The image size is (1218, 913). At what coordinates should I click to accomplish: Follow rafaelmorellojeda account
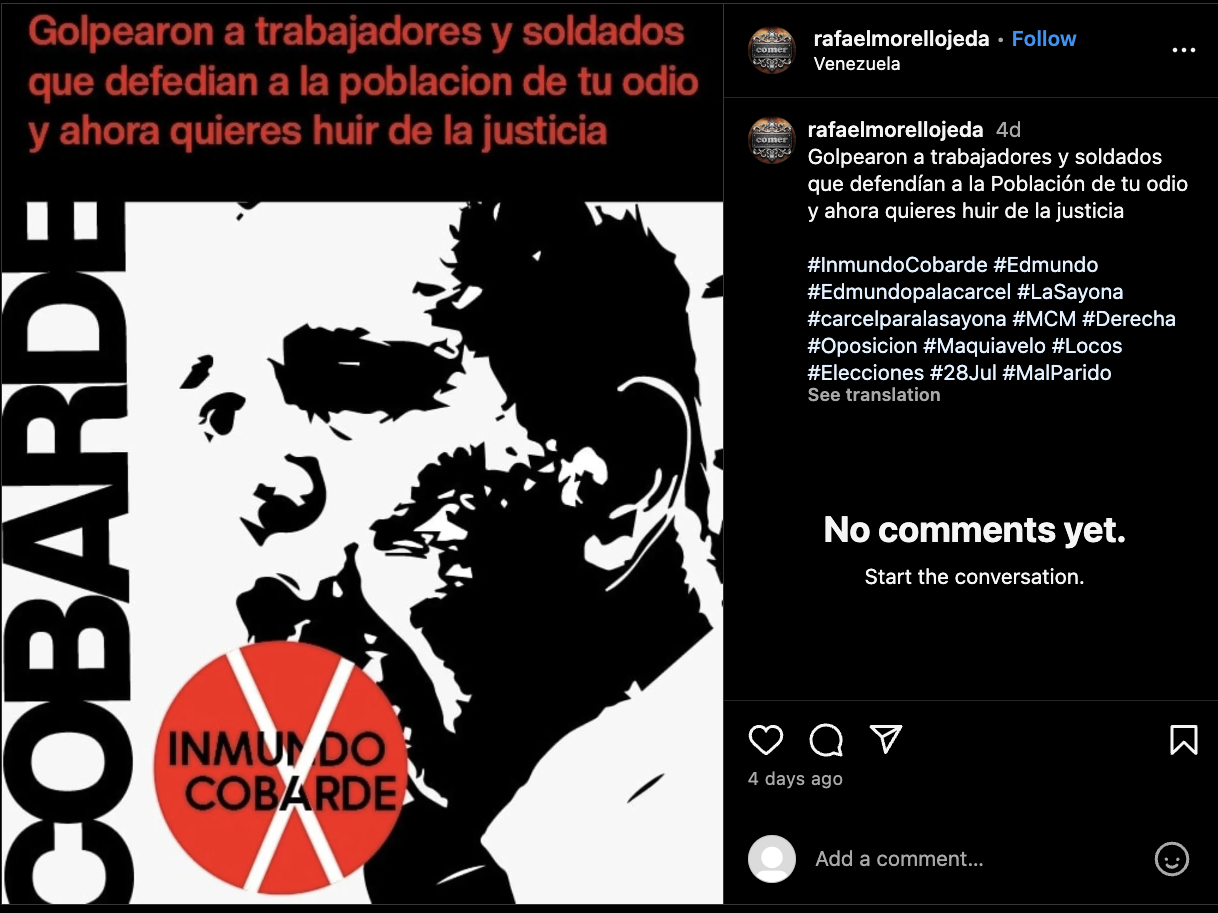pos(1044,39)
